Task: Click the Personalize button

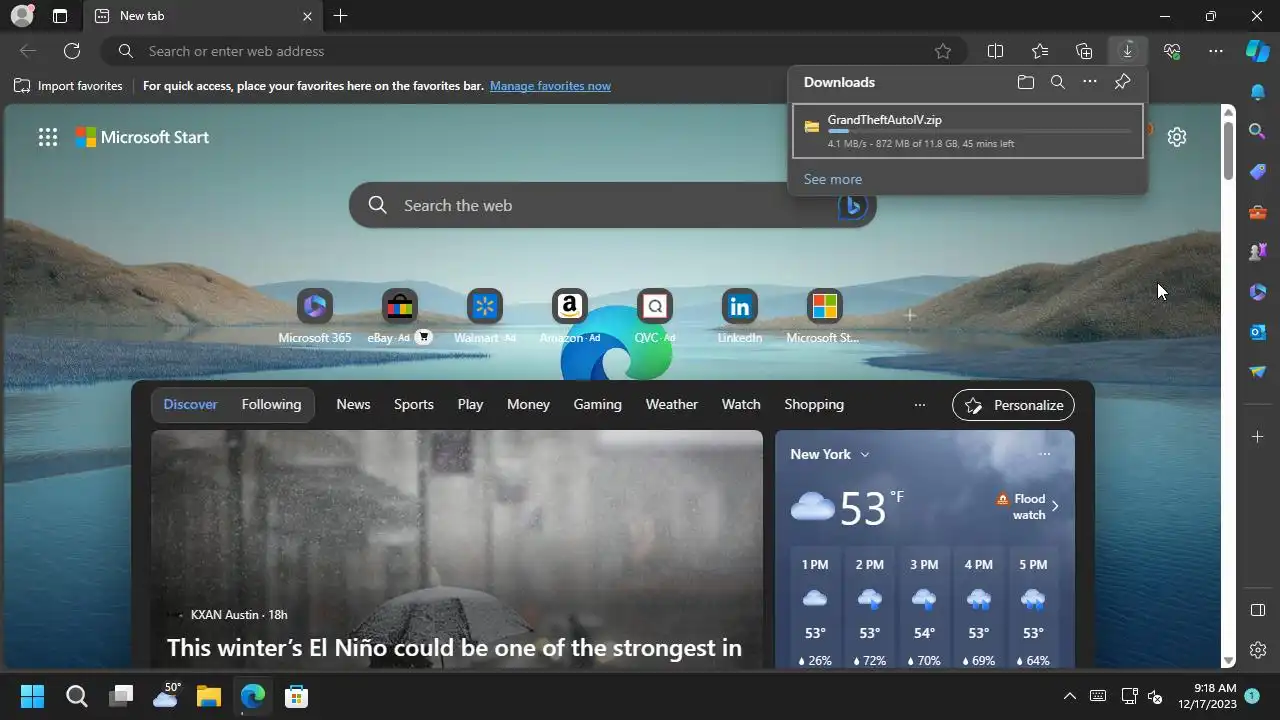Action: 1013,405
